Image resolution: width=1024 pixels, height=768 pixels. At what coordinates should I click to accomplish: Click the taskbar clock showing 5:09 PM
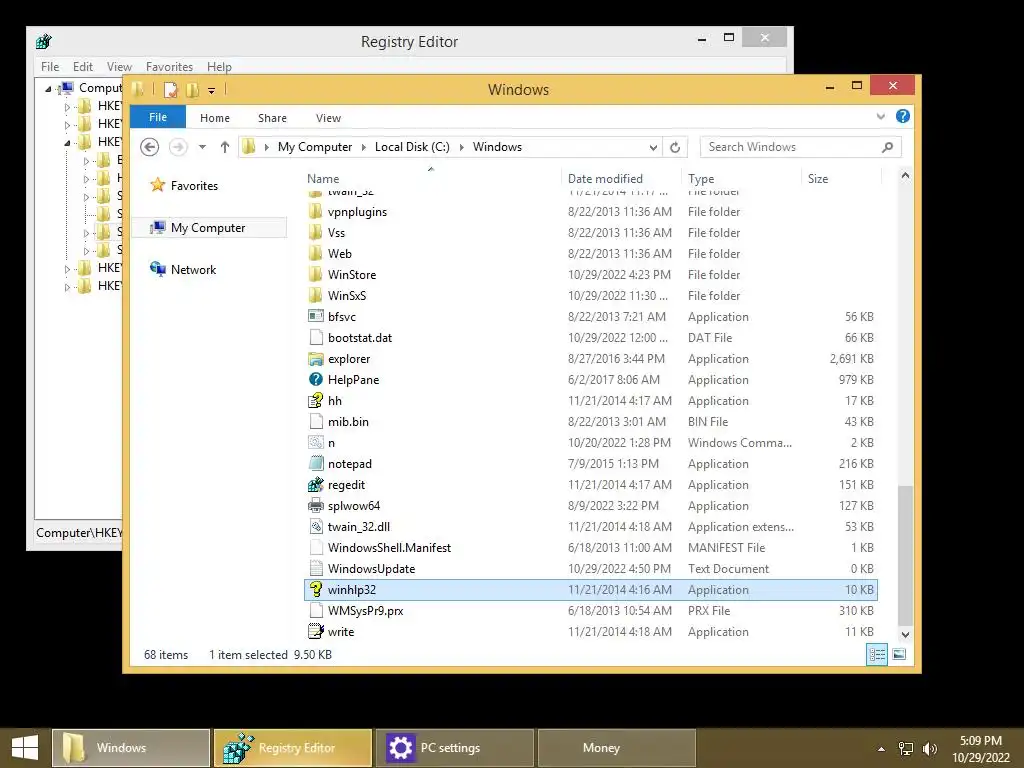980,741
